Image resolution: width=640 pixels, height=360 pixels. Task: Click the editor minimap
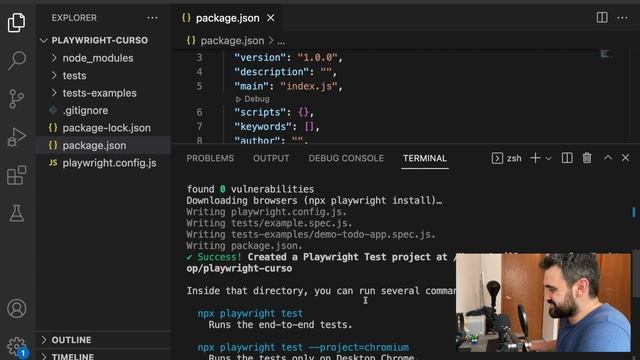pyautogui.click(x=607, y=53)
